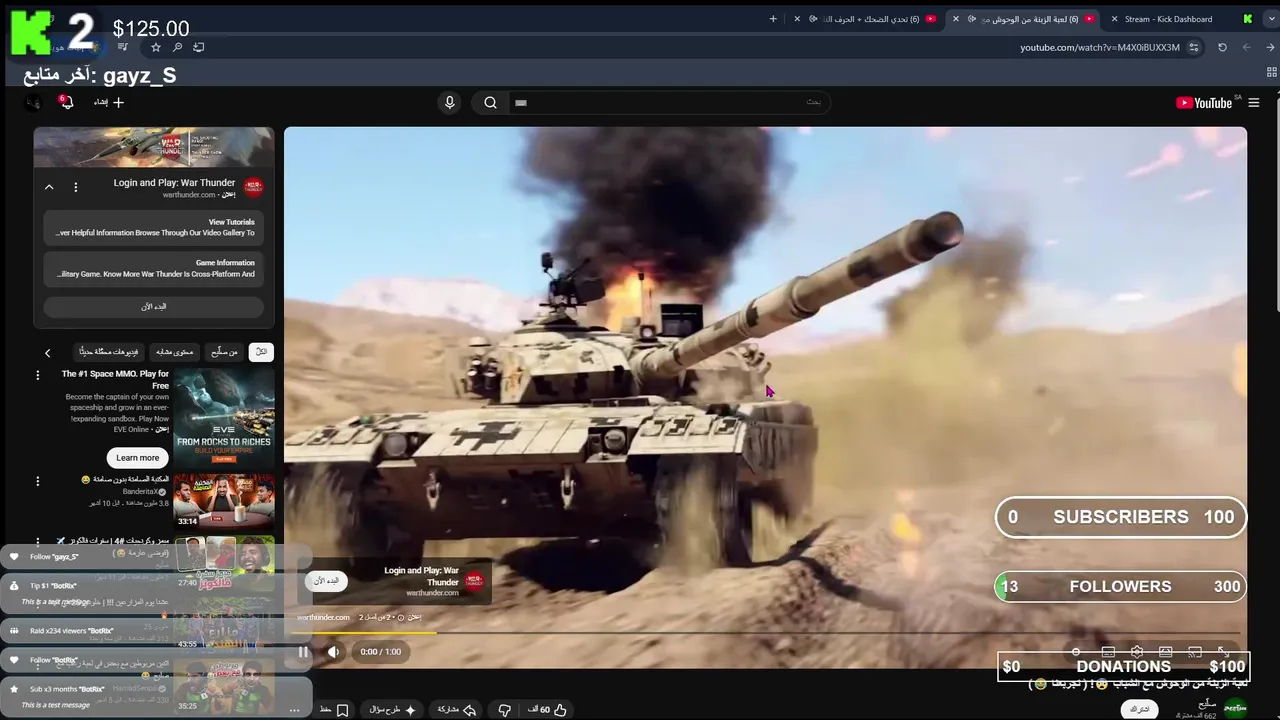Go forward with browser forward arrow
The image size is (1280, 720).
click(1246, 47)
